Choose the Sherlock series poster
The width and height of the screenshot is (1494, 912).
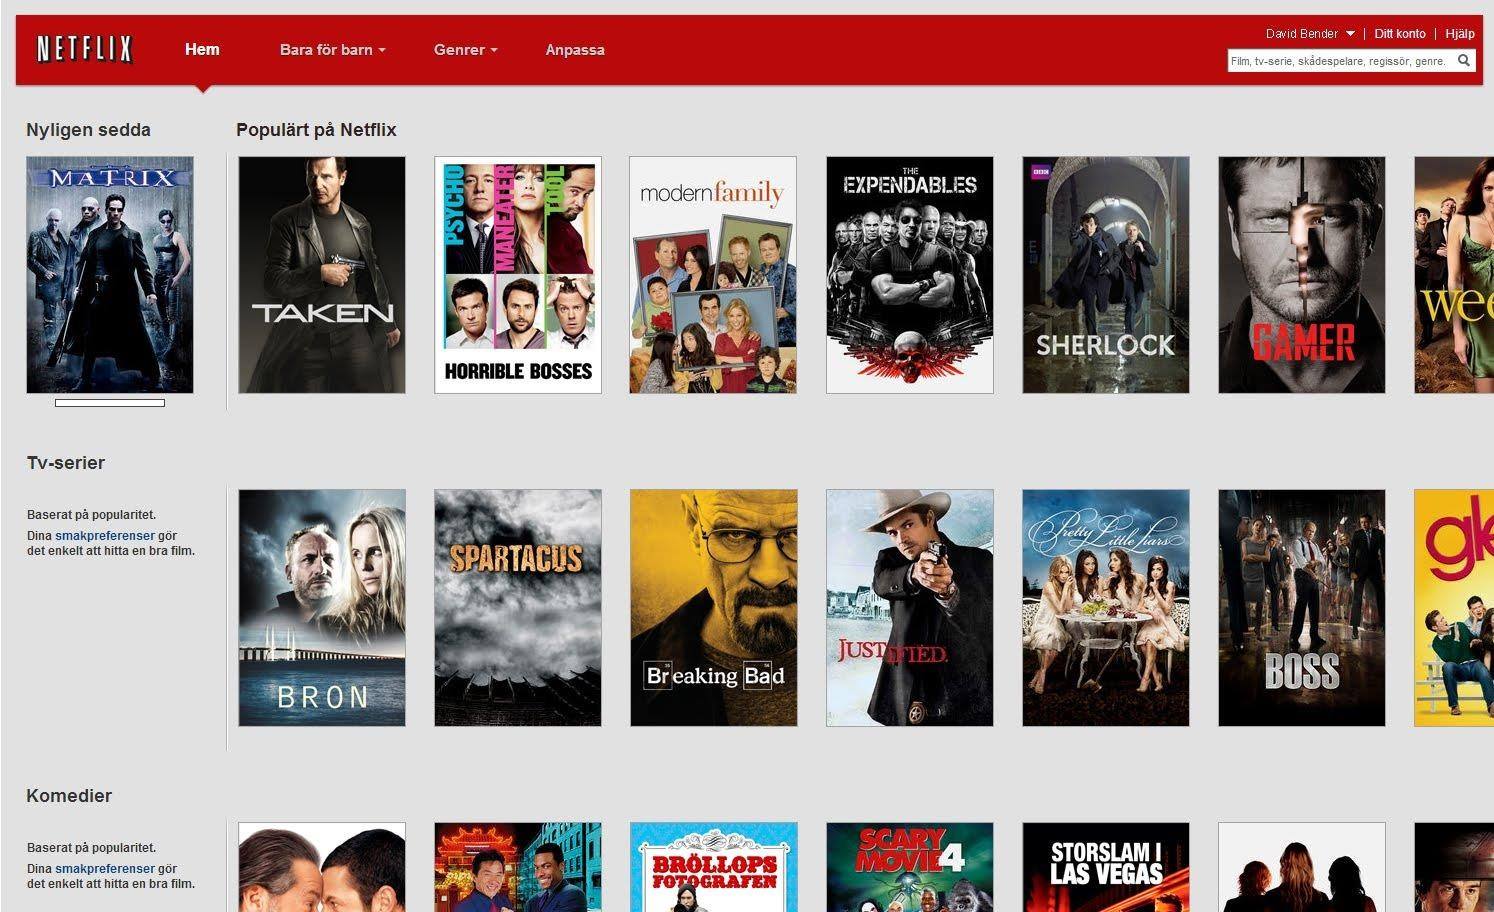[1106, 275]
